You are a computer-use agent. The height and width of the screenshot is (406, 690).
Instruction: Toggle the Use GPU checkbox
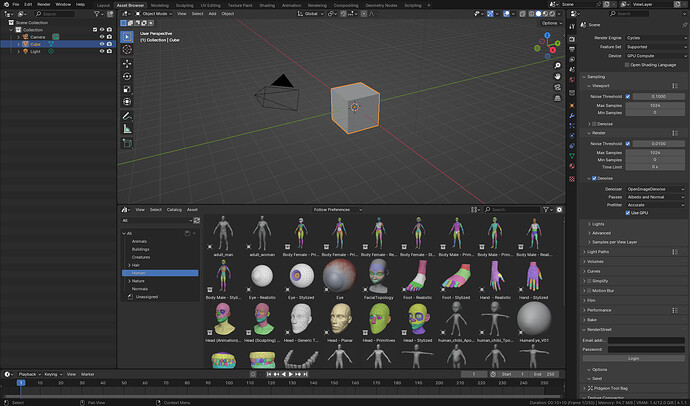pos(628,213)
